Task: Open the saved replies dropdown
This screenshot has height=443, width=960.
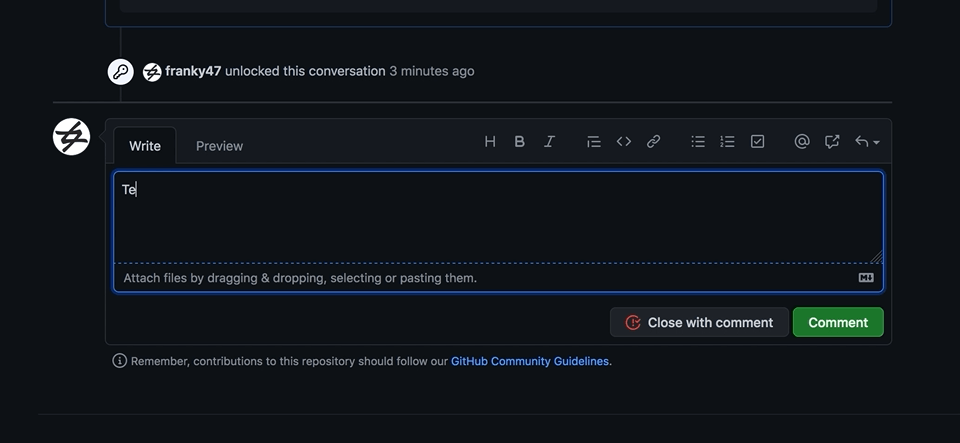Action: pyautogui.click(x=867, y=142)
